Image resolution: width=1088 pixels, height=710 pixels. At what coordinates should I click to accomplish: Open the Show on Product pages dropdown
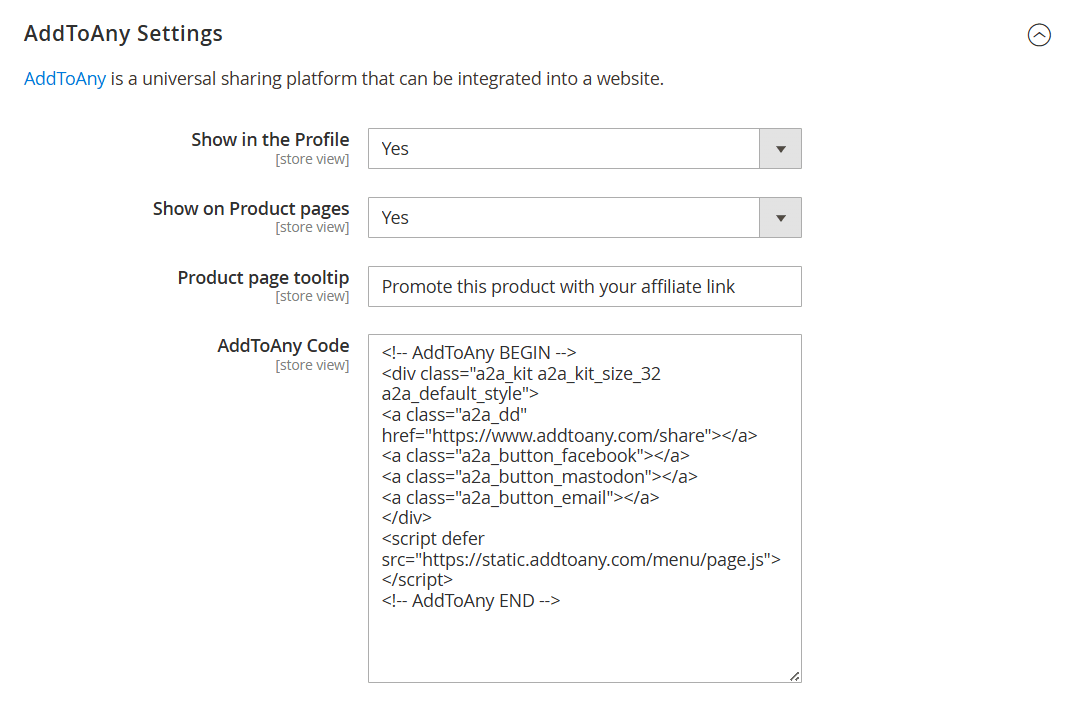(584, 217)
